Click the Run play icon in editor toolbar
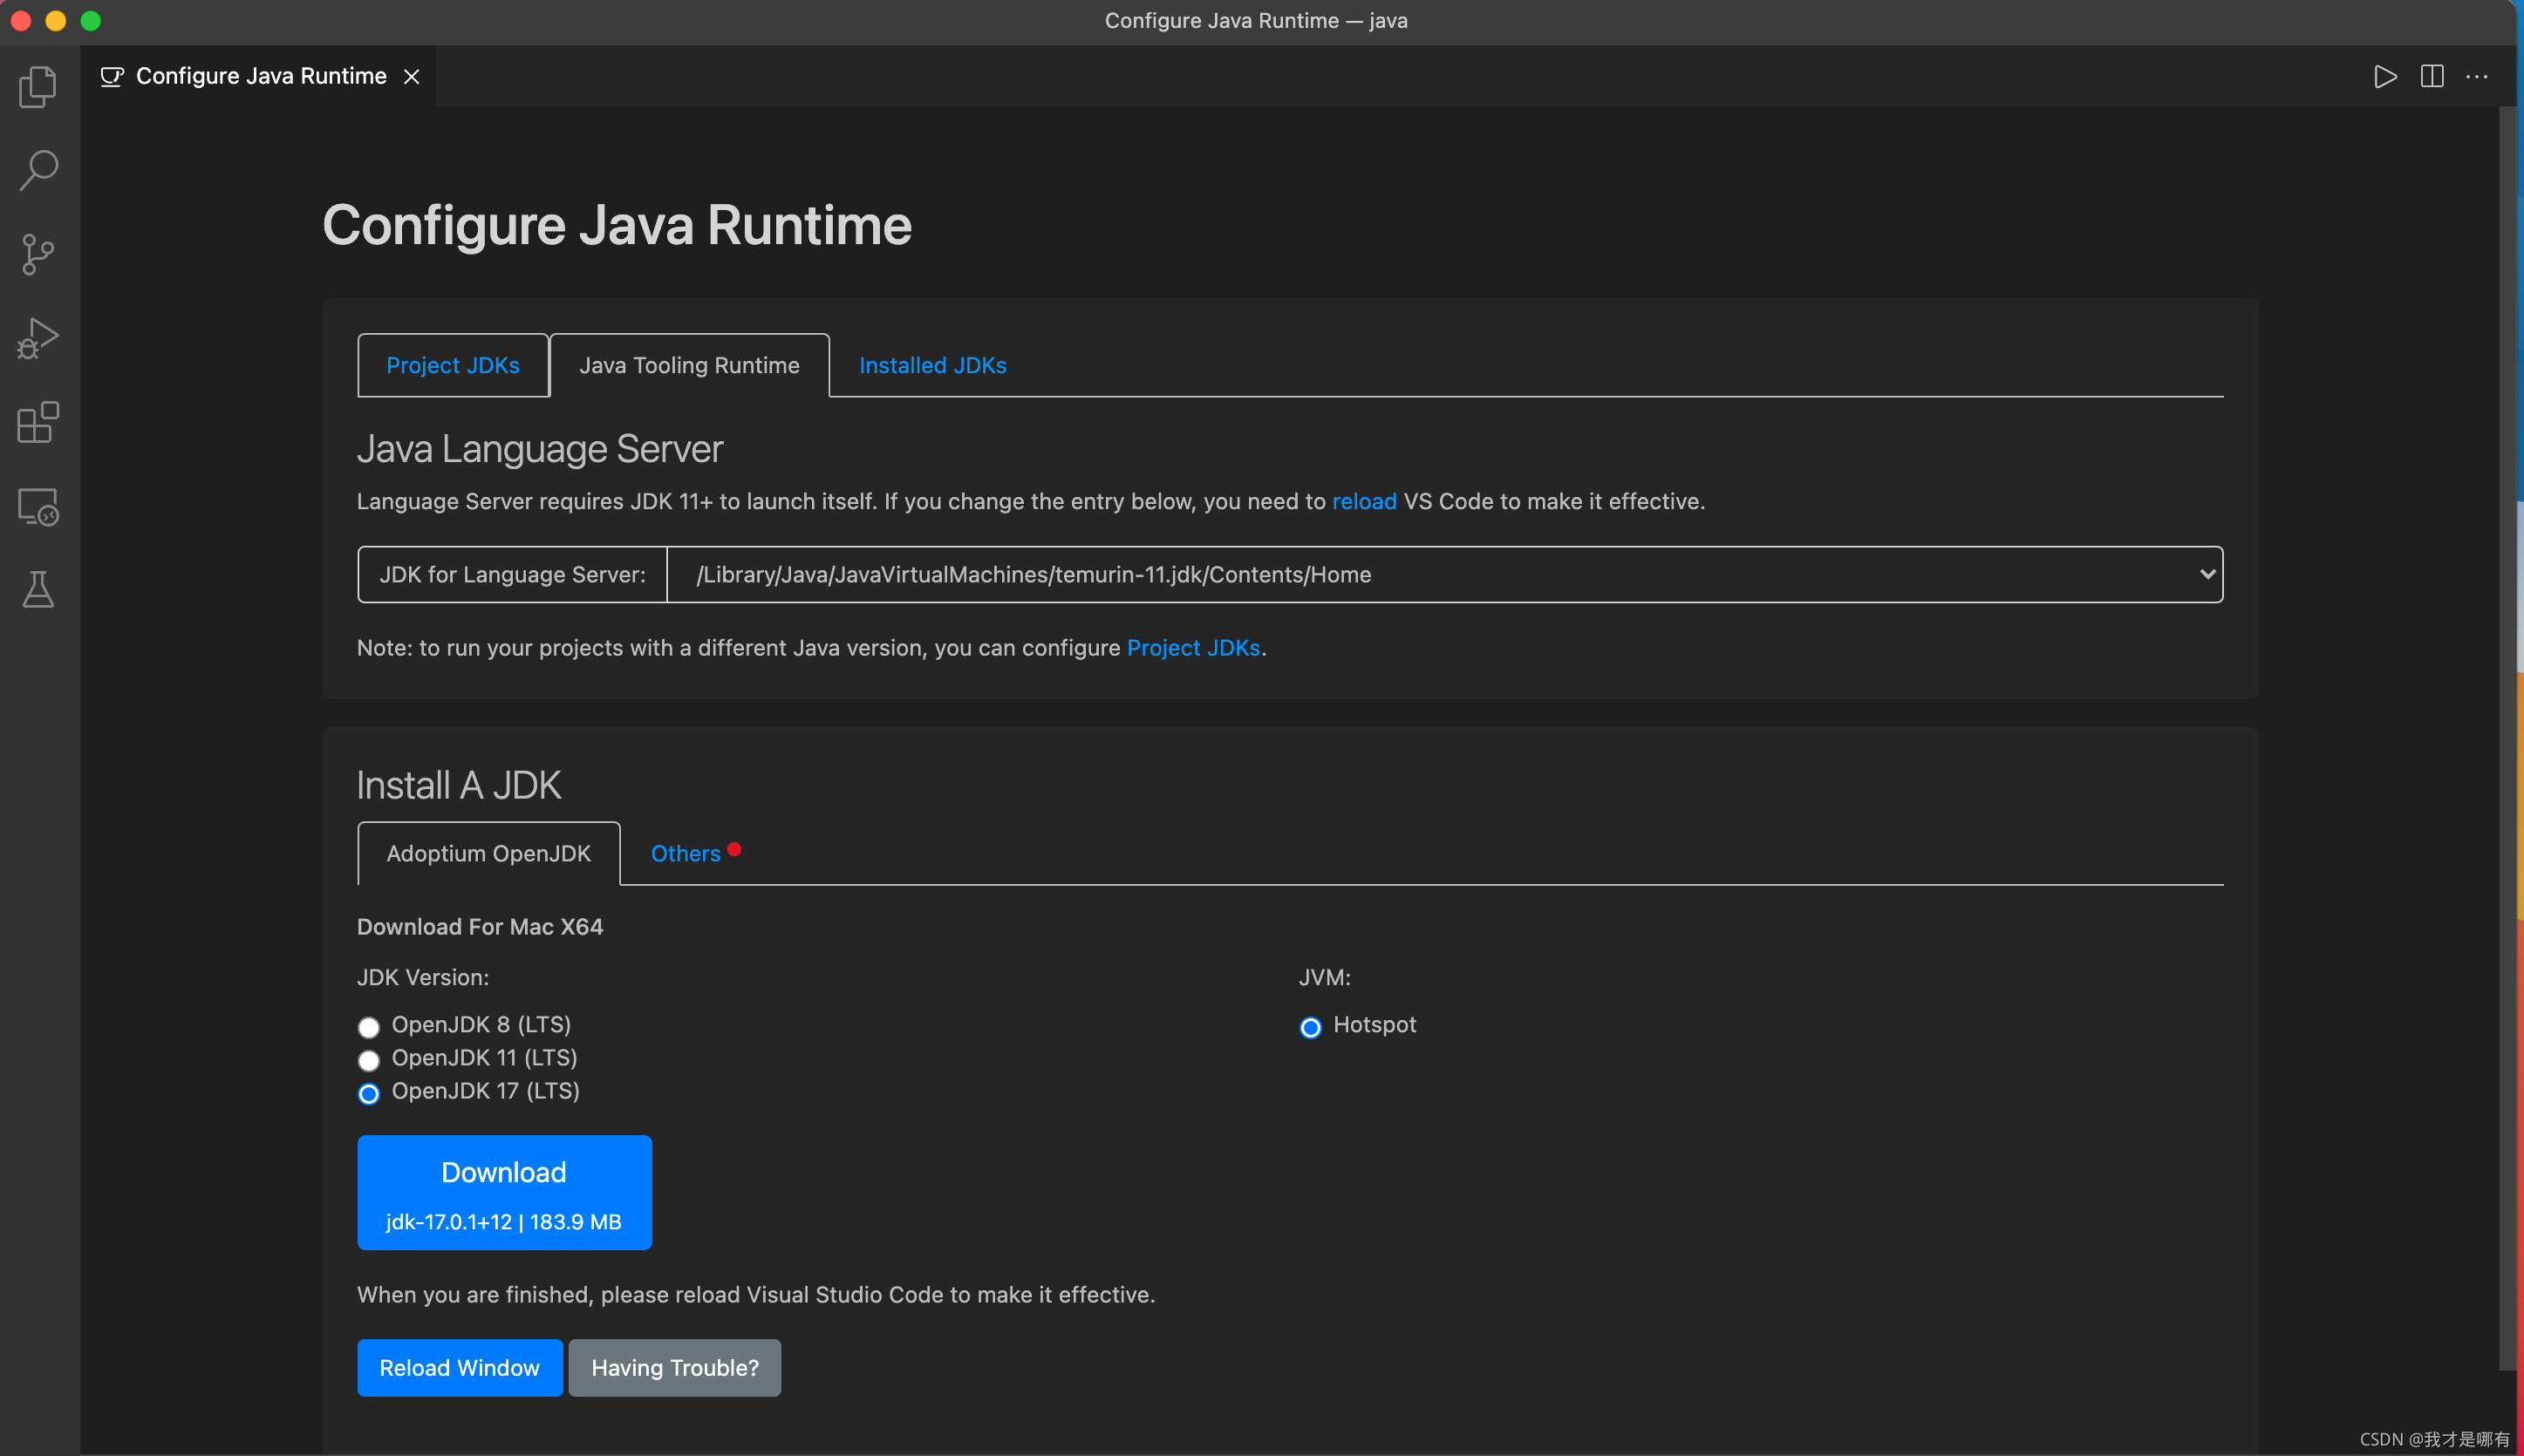Screen dimensions: 2524x1456 2385,77
